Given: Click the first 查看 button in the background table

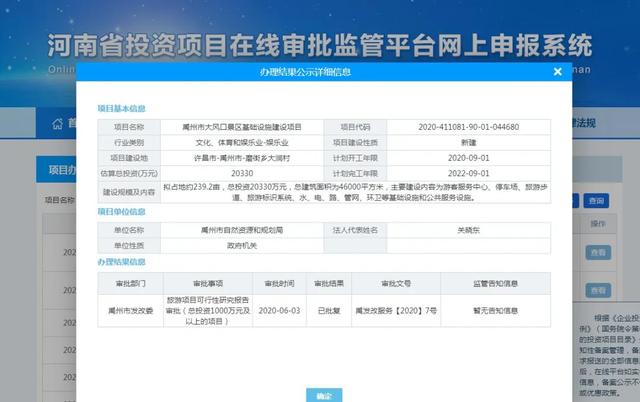Looking at the screenshot, I should pos(598,252).
